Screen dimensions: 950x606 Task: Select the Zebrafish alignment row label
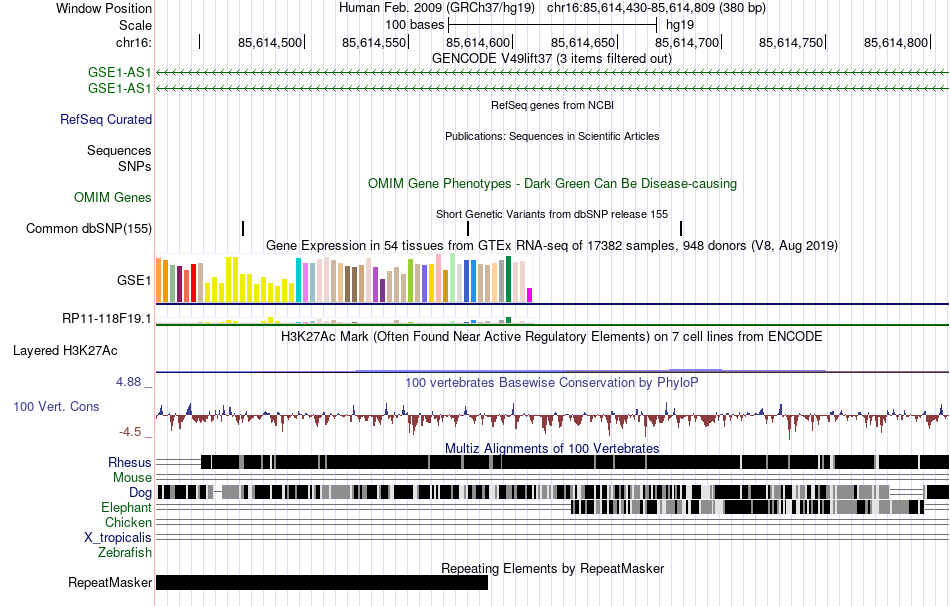click(125, 553)
